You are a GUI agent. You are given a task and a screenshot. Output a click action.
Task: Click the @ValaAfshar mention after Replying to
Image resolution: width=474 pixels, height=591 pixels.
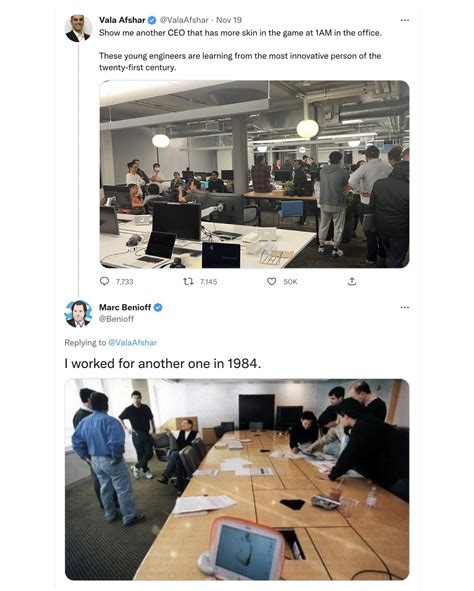pyautogui.click(x=133, y=343)
